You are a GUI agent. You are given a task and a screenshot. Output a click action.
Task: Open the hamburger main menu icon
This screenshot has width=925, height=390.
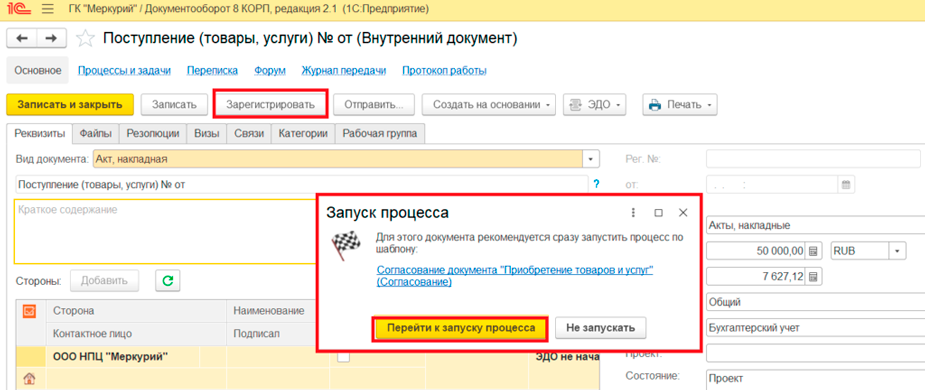48,9
